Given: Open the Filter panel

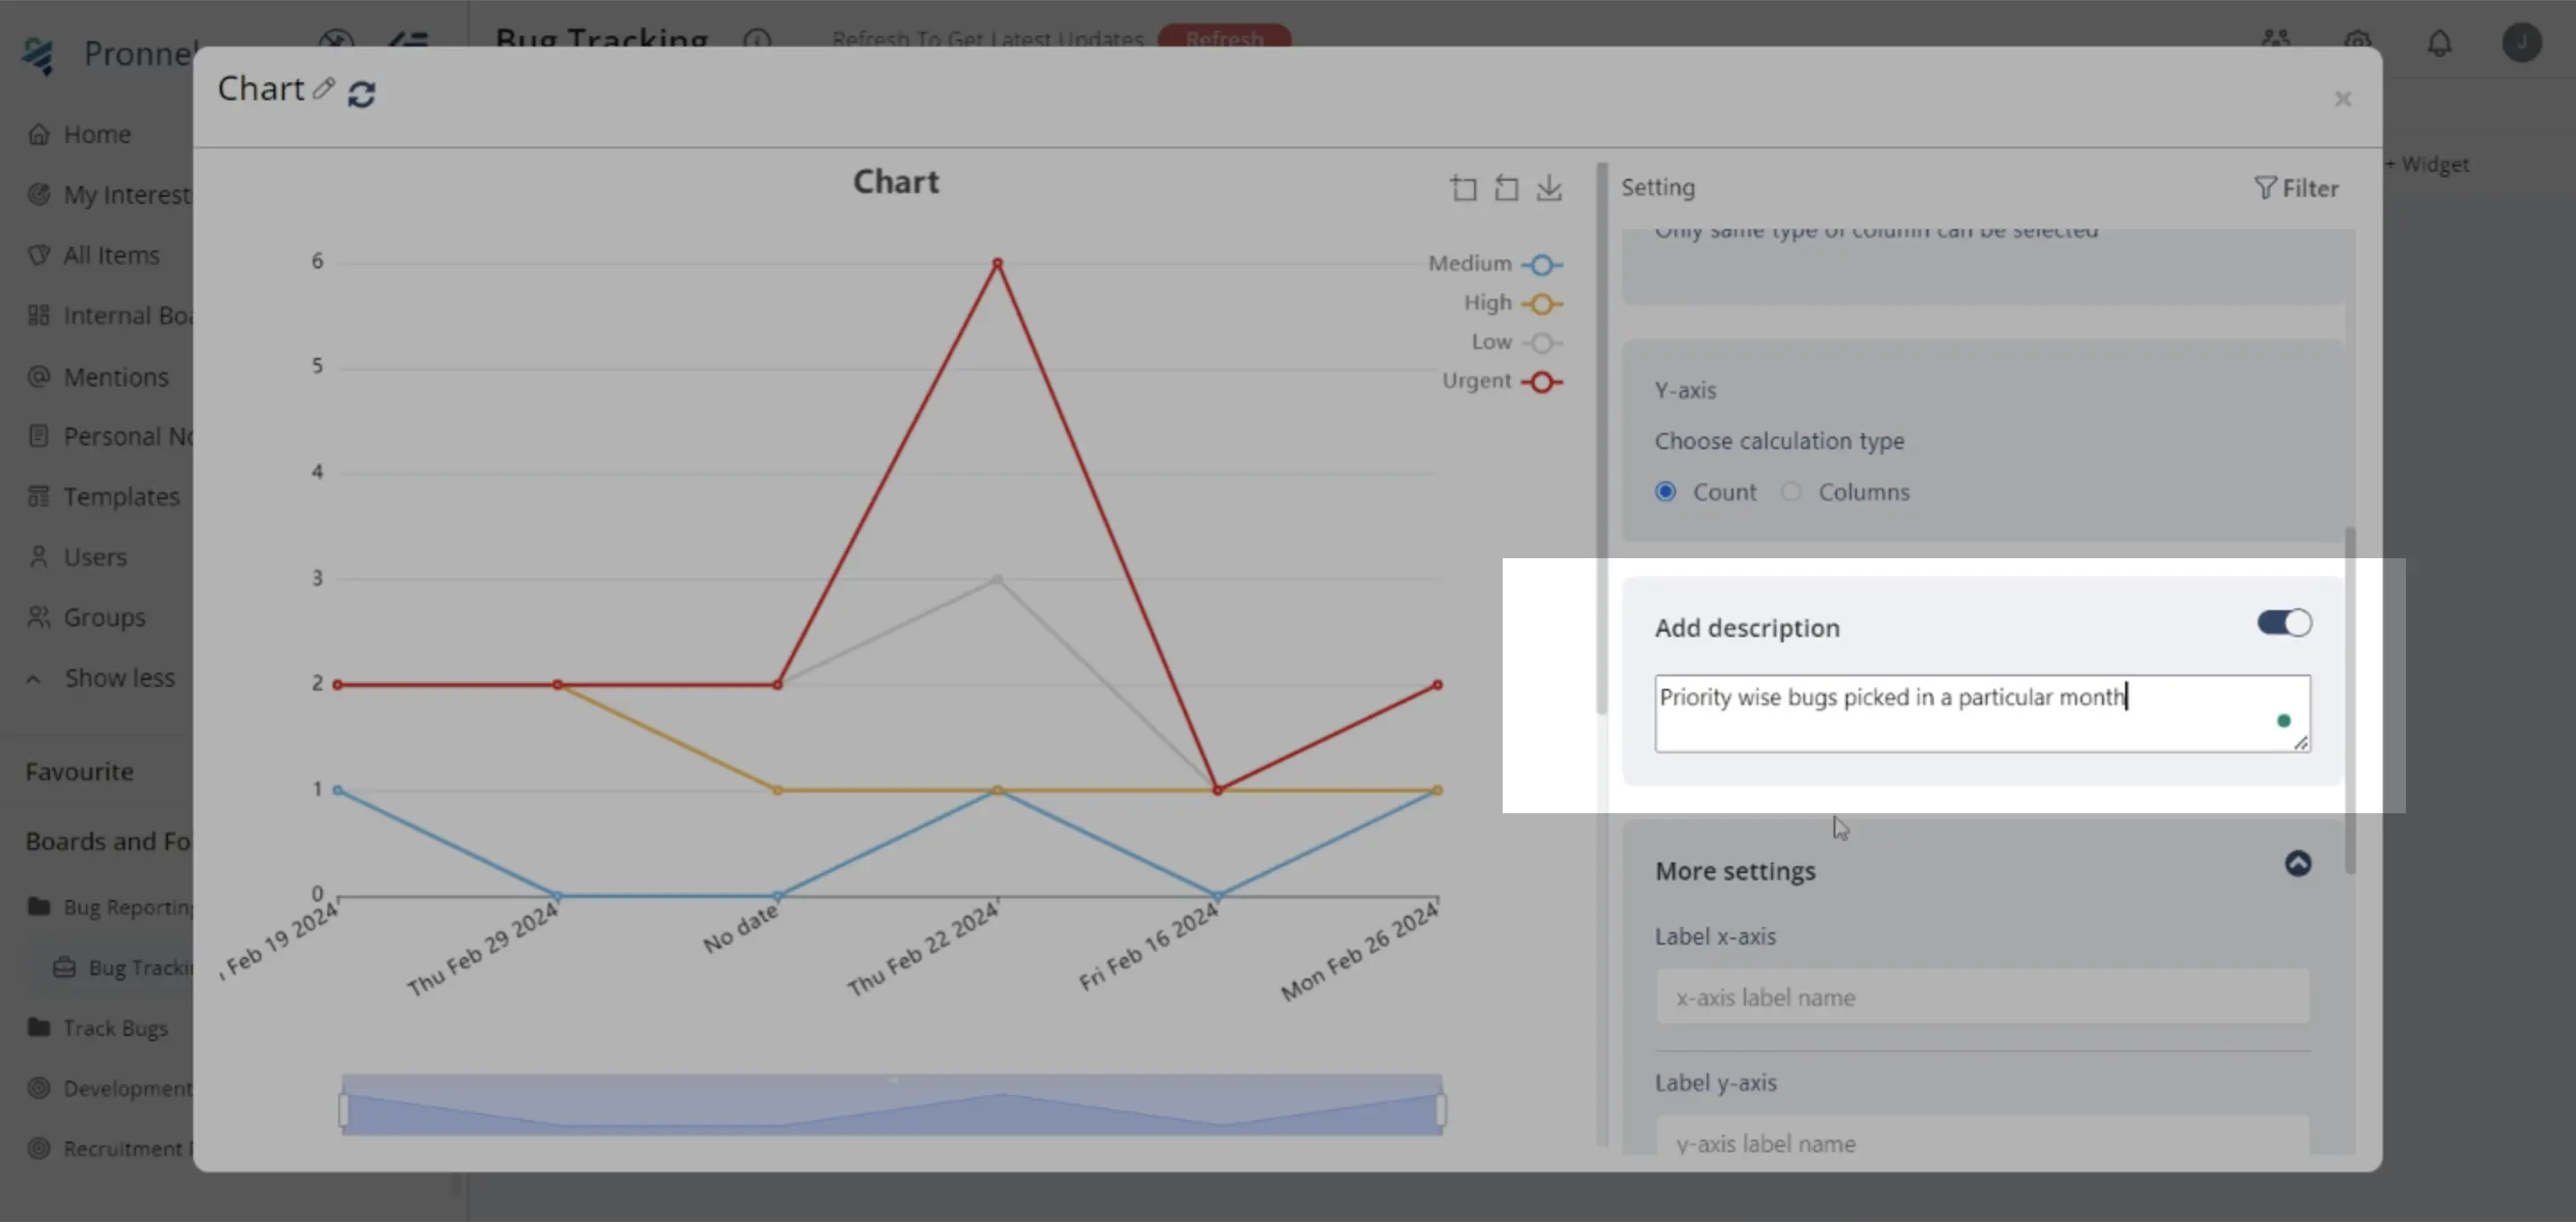Looking at the screenshot, I should click(2295, 188).
